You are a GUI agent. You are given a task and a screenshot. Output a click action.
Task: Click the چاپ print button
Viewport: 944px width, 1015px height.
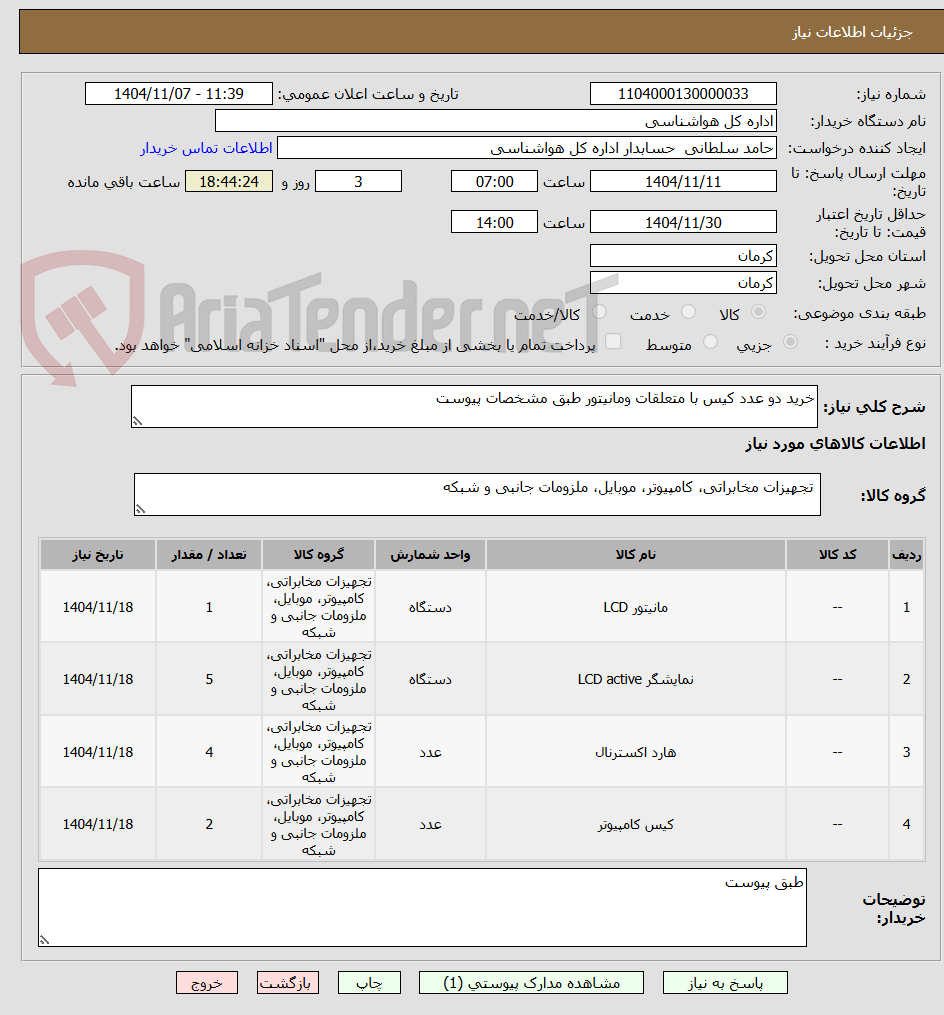tap(369, 983)
